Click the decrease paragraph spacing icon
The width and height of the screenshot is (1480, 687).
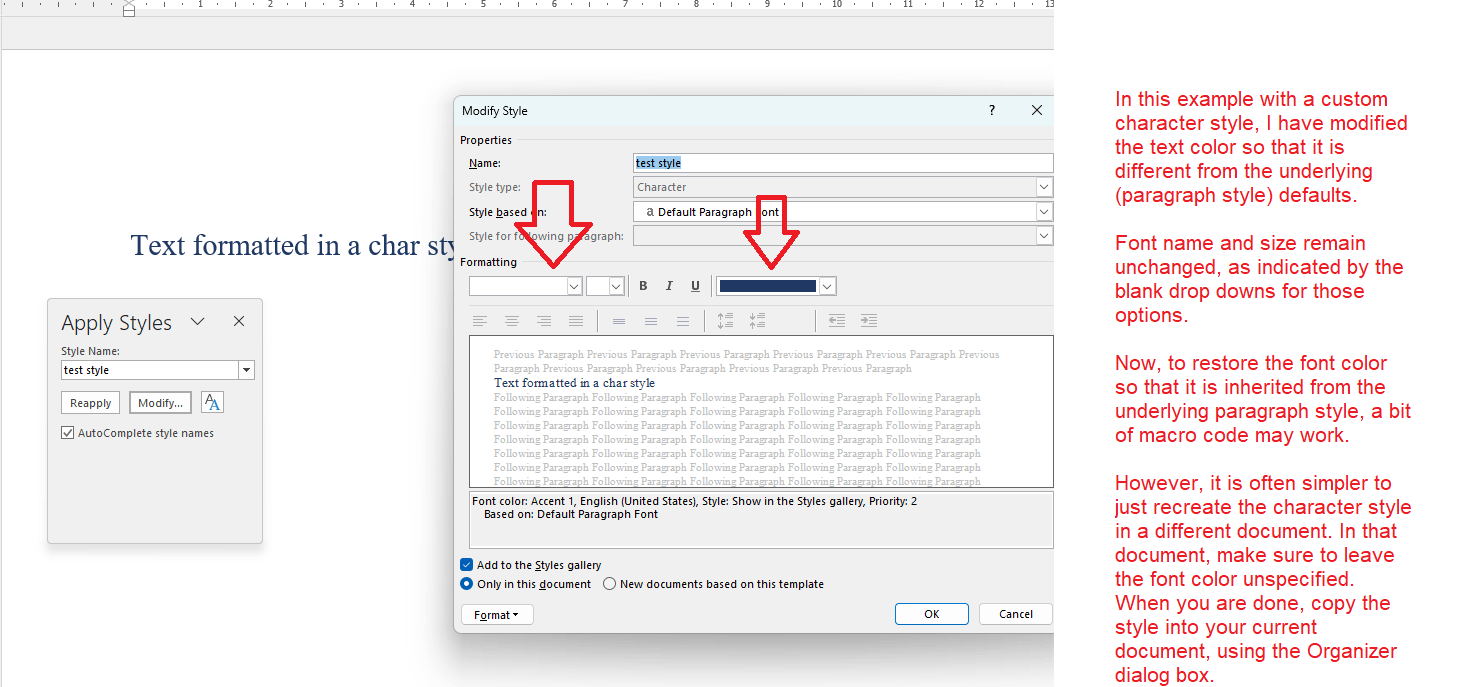tap(758, 321)
